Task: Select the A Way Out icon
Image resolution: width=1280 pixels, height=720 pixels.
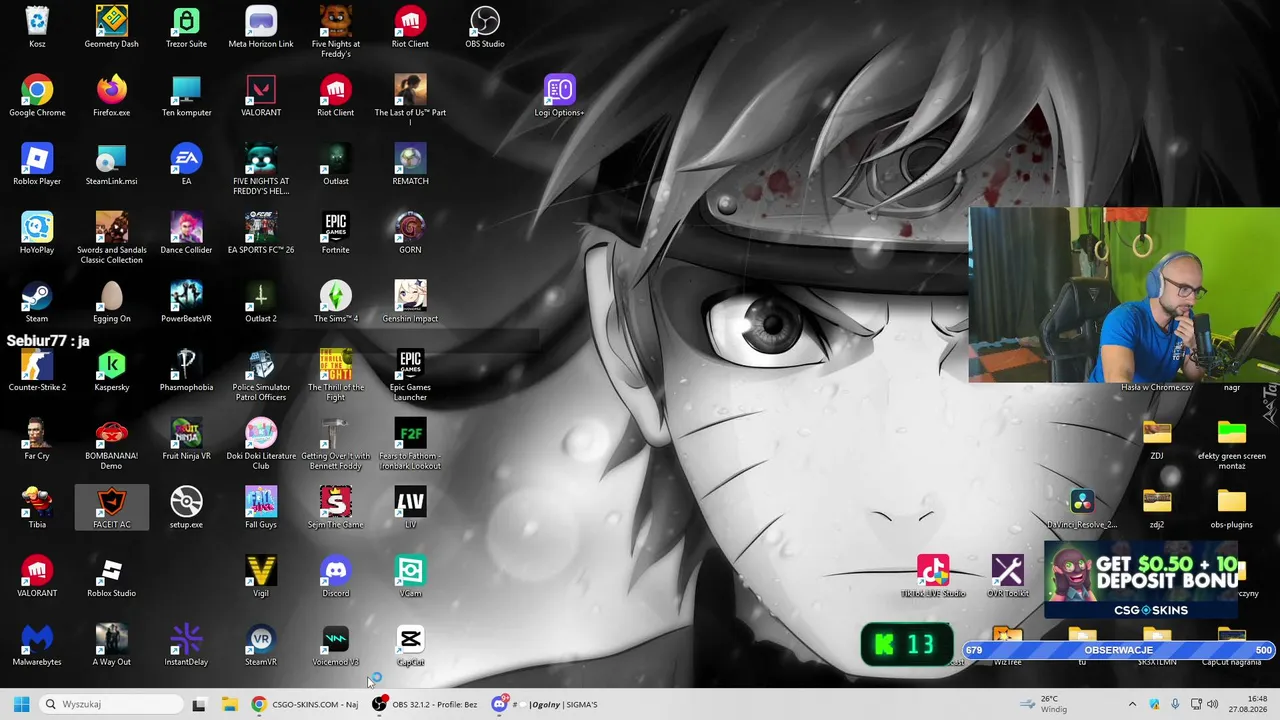Action: click(112, 646)
